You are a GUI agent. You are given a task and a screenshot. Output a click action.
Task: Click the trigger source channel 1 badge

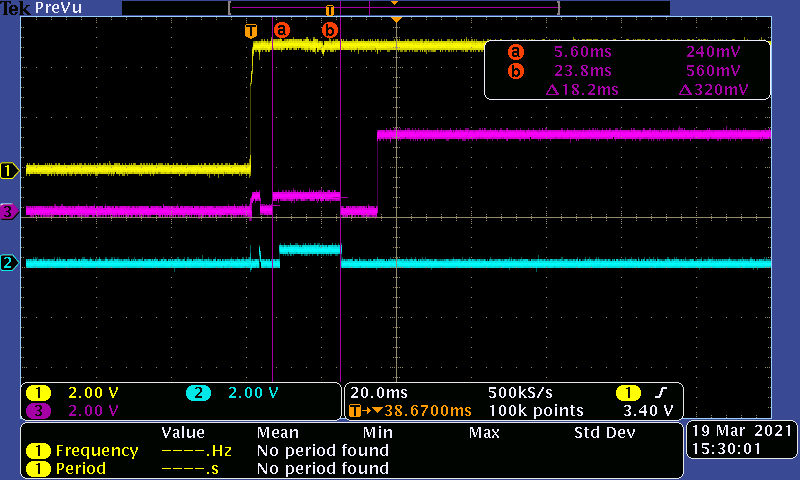click(628, 393)
